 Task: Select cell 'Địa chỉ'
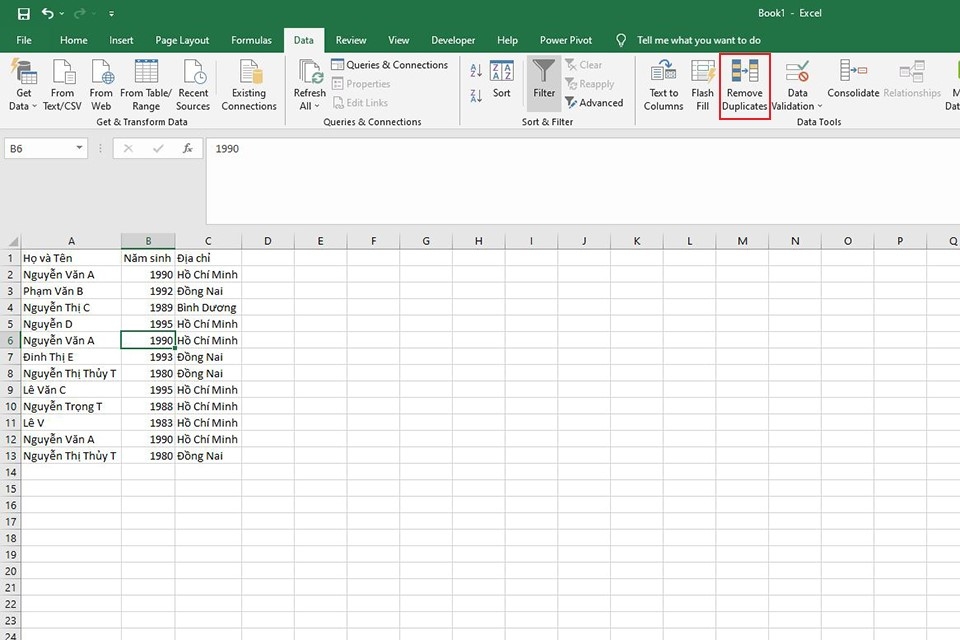pyautogui.click(x=208, y=258)
